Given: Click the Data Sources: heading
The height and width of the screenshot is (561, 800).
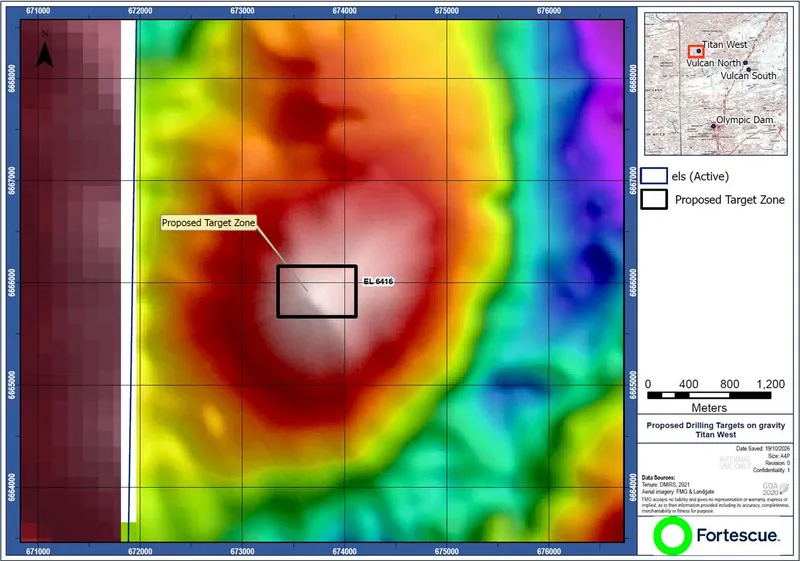Looking at the screenshot, I should coord(658,478).
